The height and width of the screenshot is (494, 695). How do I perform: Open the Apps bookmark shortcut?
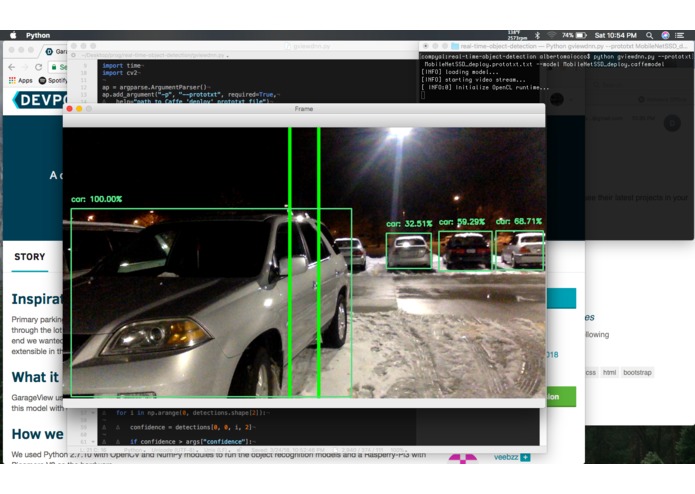20,80
